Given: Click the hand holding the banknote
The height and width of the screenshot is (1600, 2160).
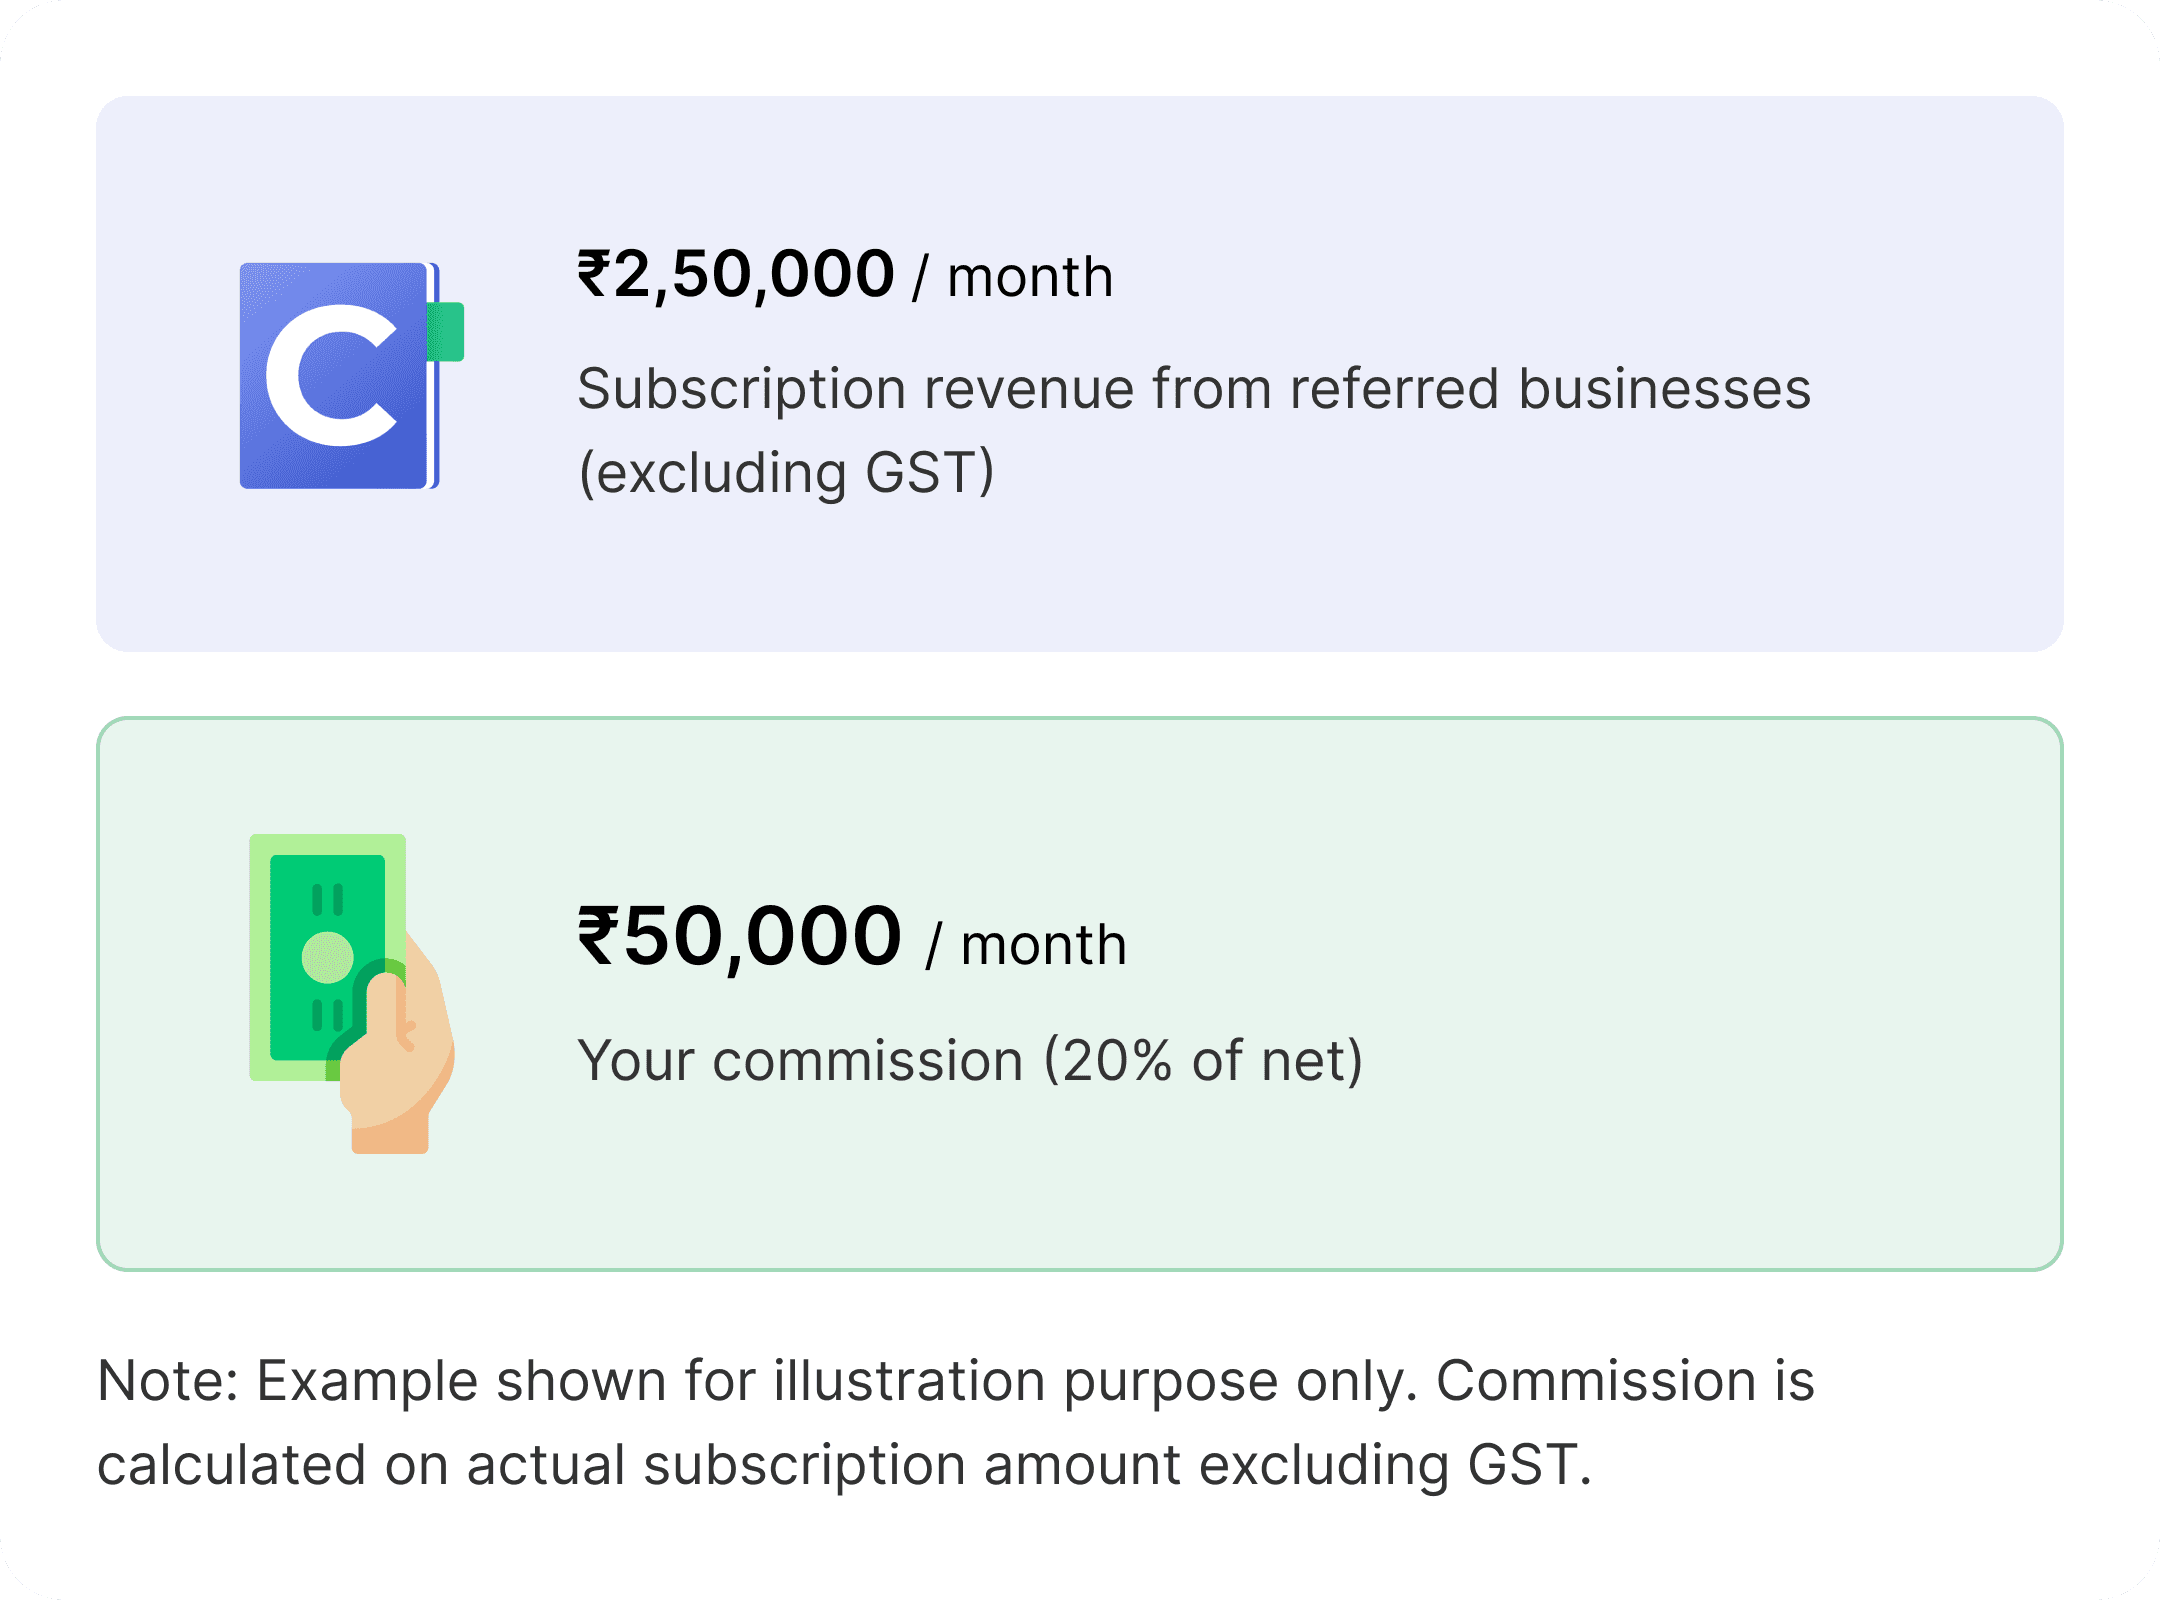Looking at the screenshot, I should 396,1060.
